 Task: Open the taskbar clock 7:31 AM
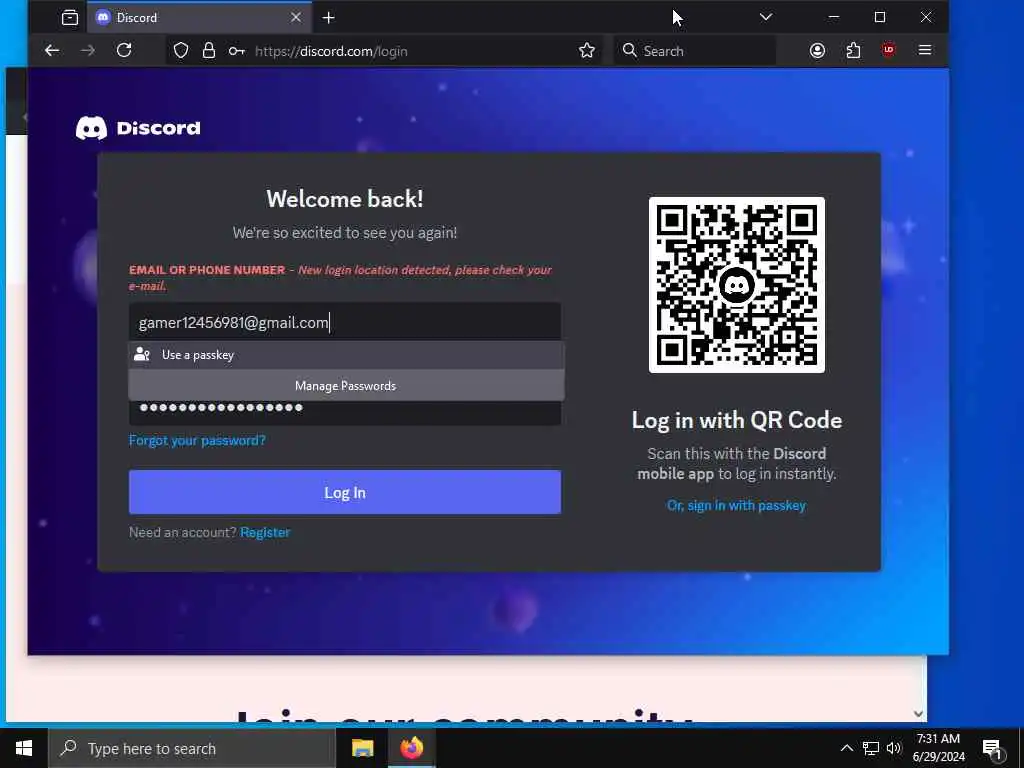tap(938, 748)
